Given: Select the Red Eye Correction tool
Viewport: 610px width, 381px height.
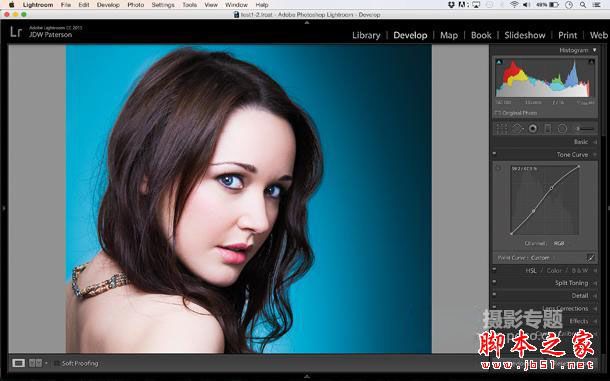Looking at the screenshot, I should [x=533, y=129].
